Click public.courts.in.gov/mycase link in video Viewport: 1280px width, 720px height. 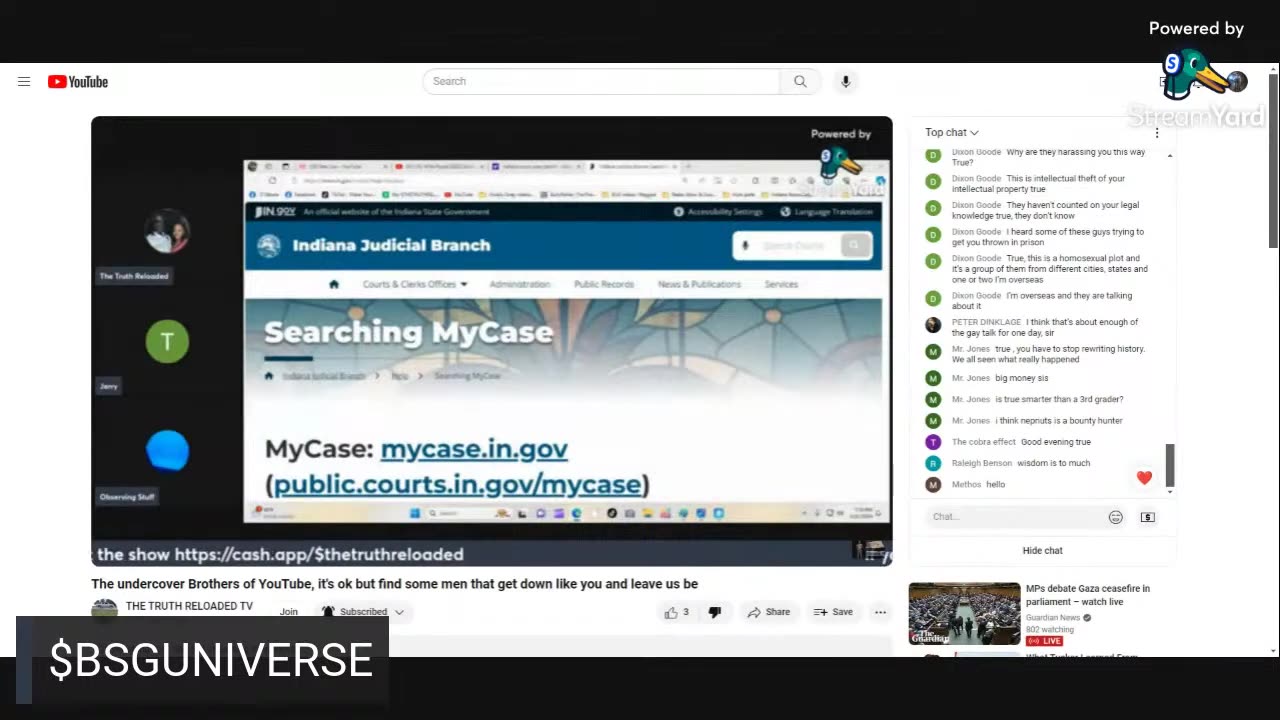pos(457,485)
